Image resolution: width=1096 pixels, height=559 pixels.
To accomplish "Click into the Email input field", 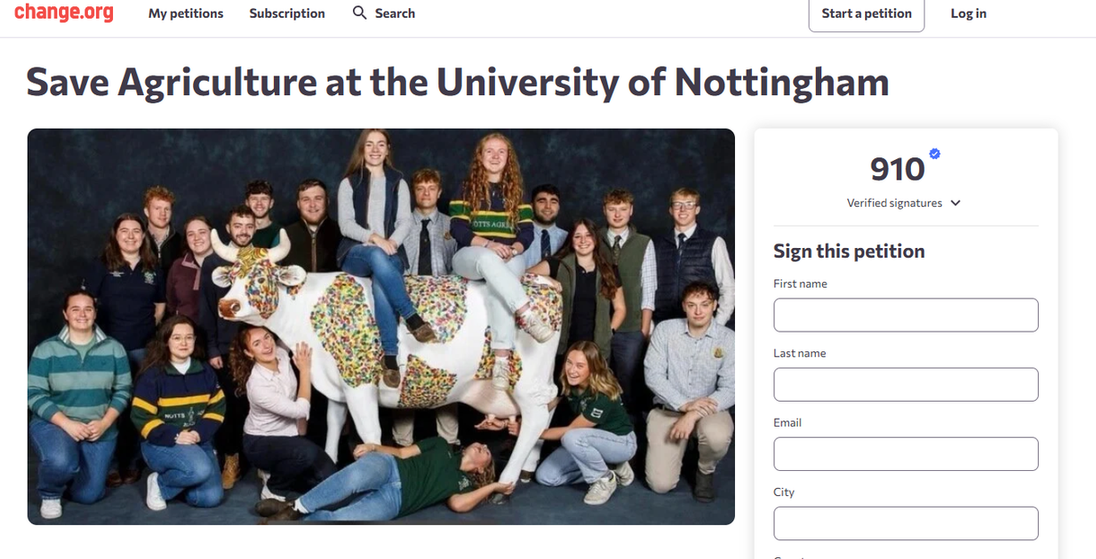I will pos(905,454).
